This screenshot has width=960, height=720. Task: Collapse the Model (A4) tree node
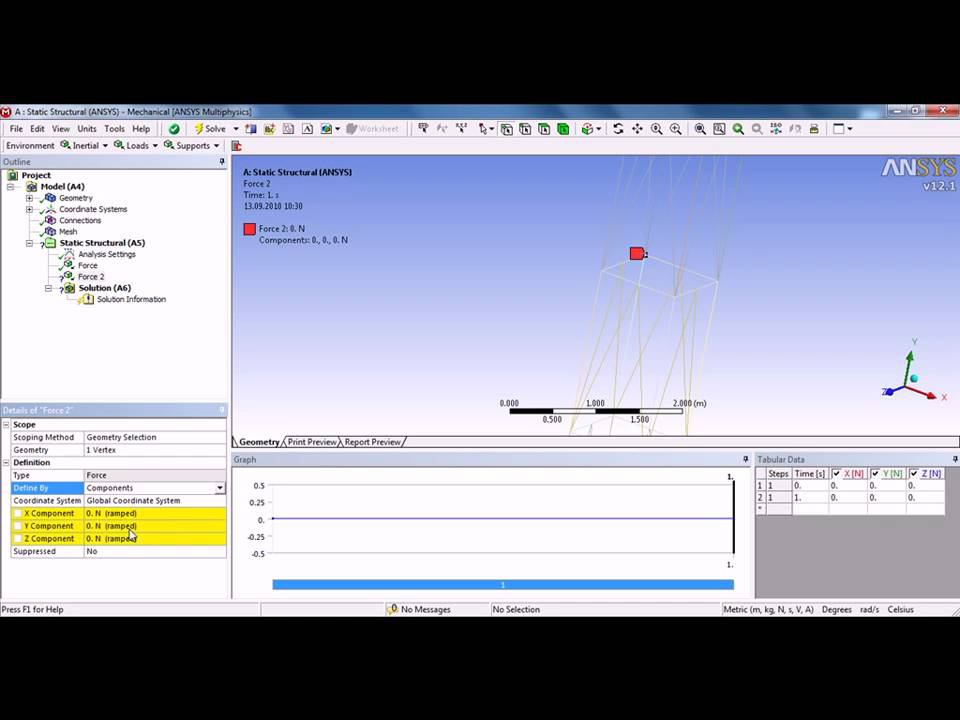(x=10, y=187)
